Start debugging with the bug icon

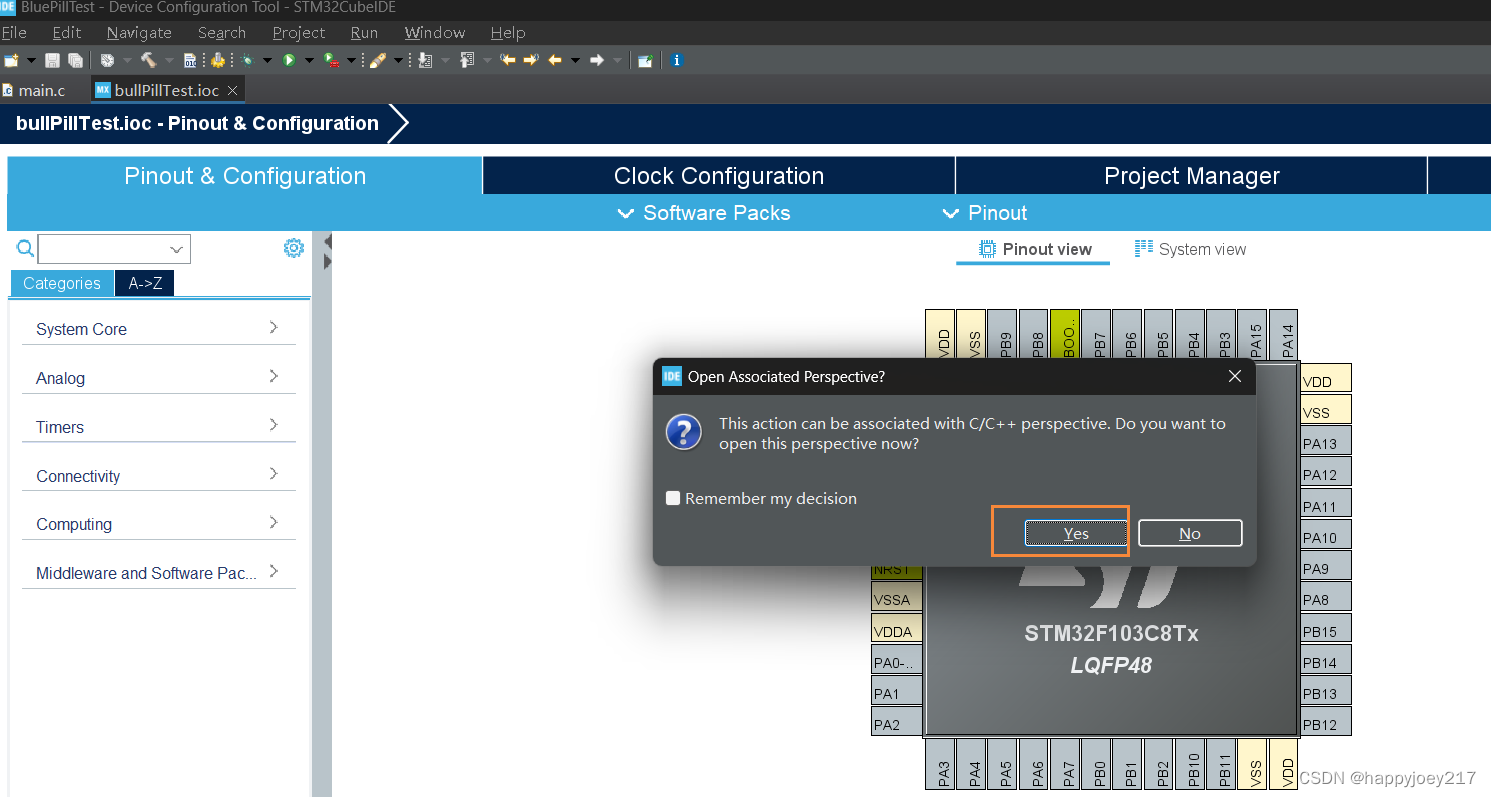pyautogui.click(x=247, y=60)
